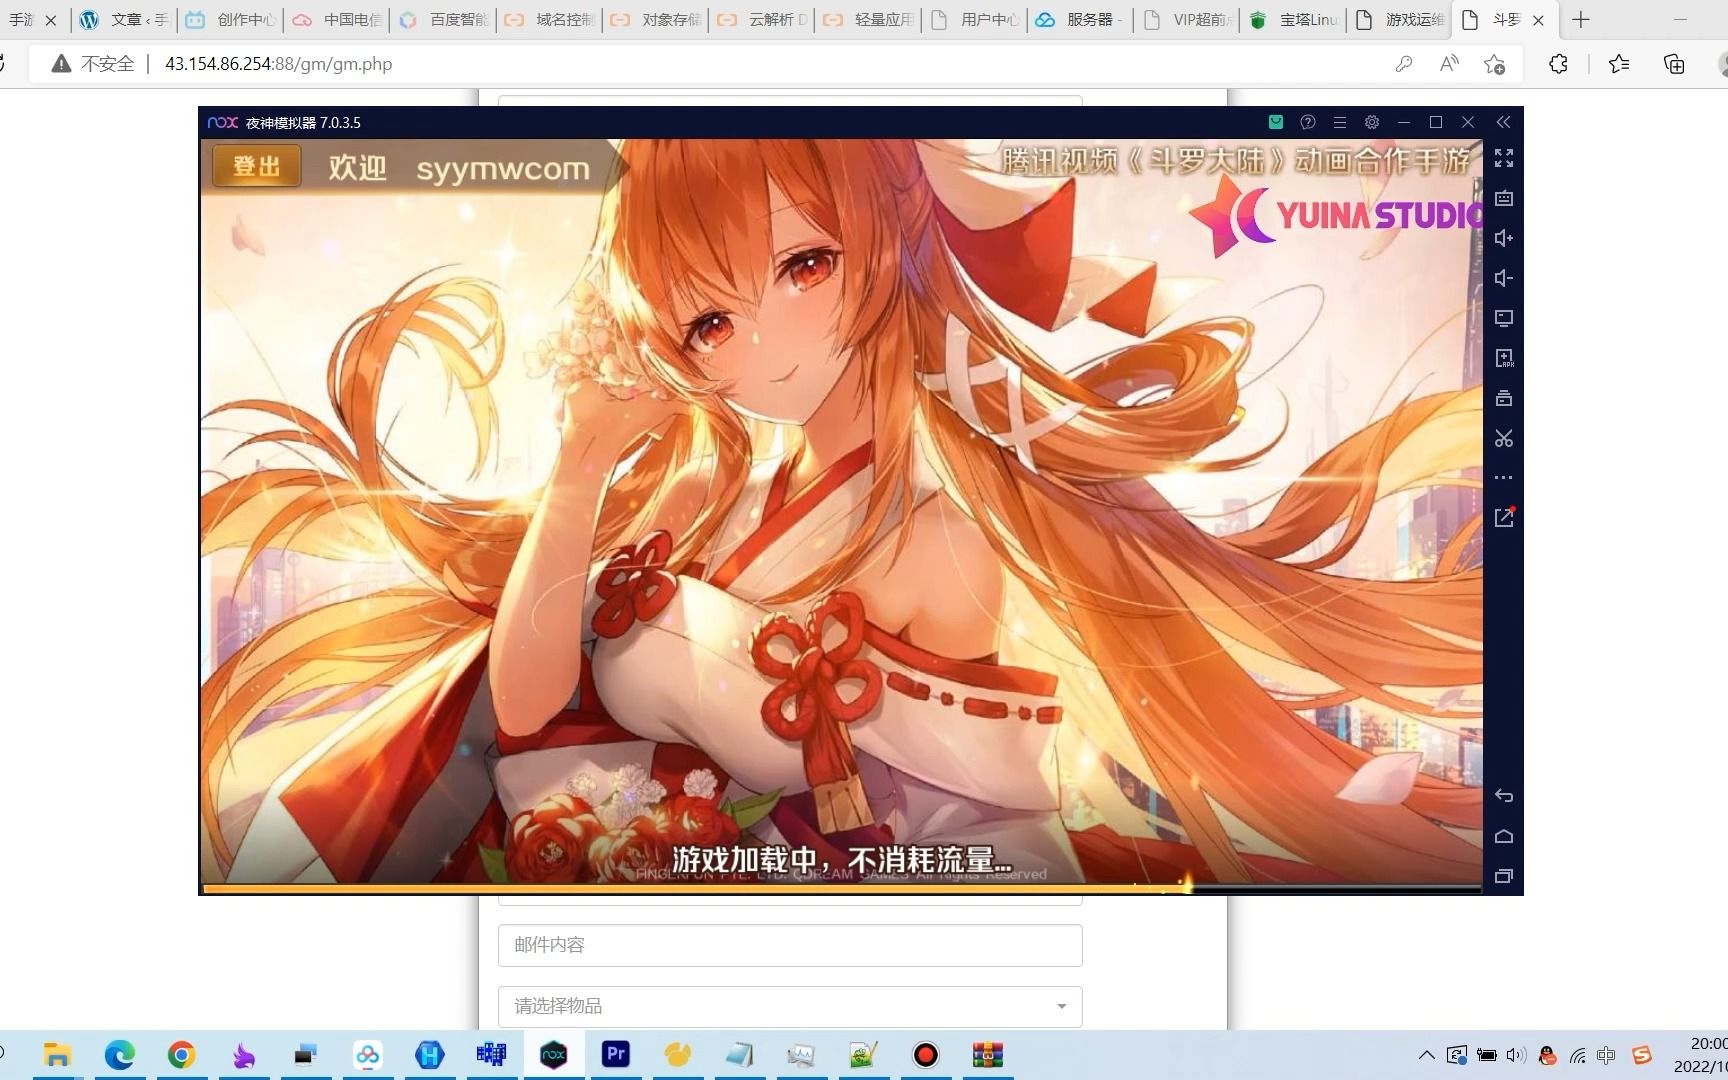
Task: Open Microsoft Edge from taskbar
Action: pos(119,1055)
